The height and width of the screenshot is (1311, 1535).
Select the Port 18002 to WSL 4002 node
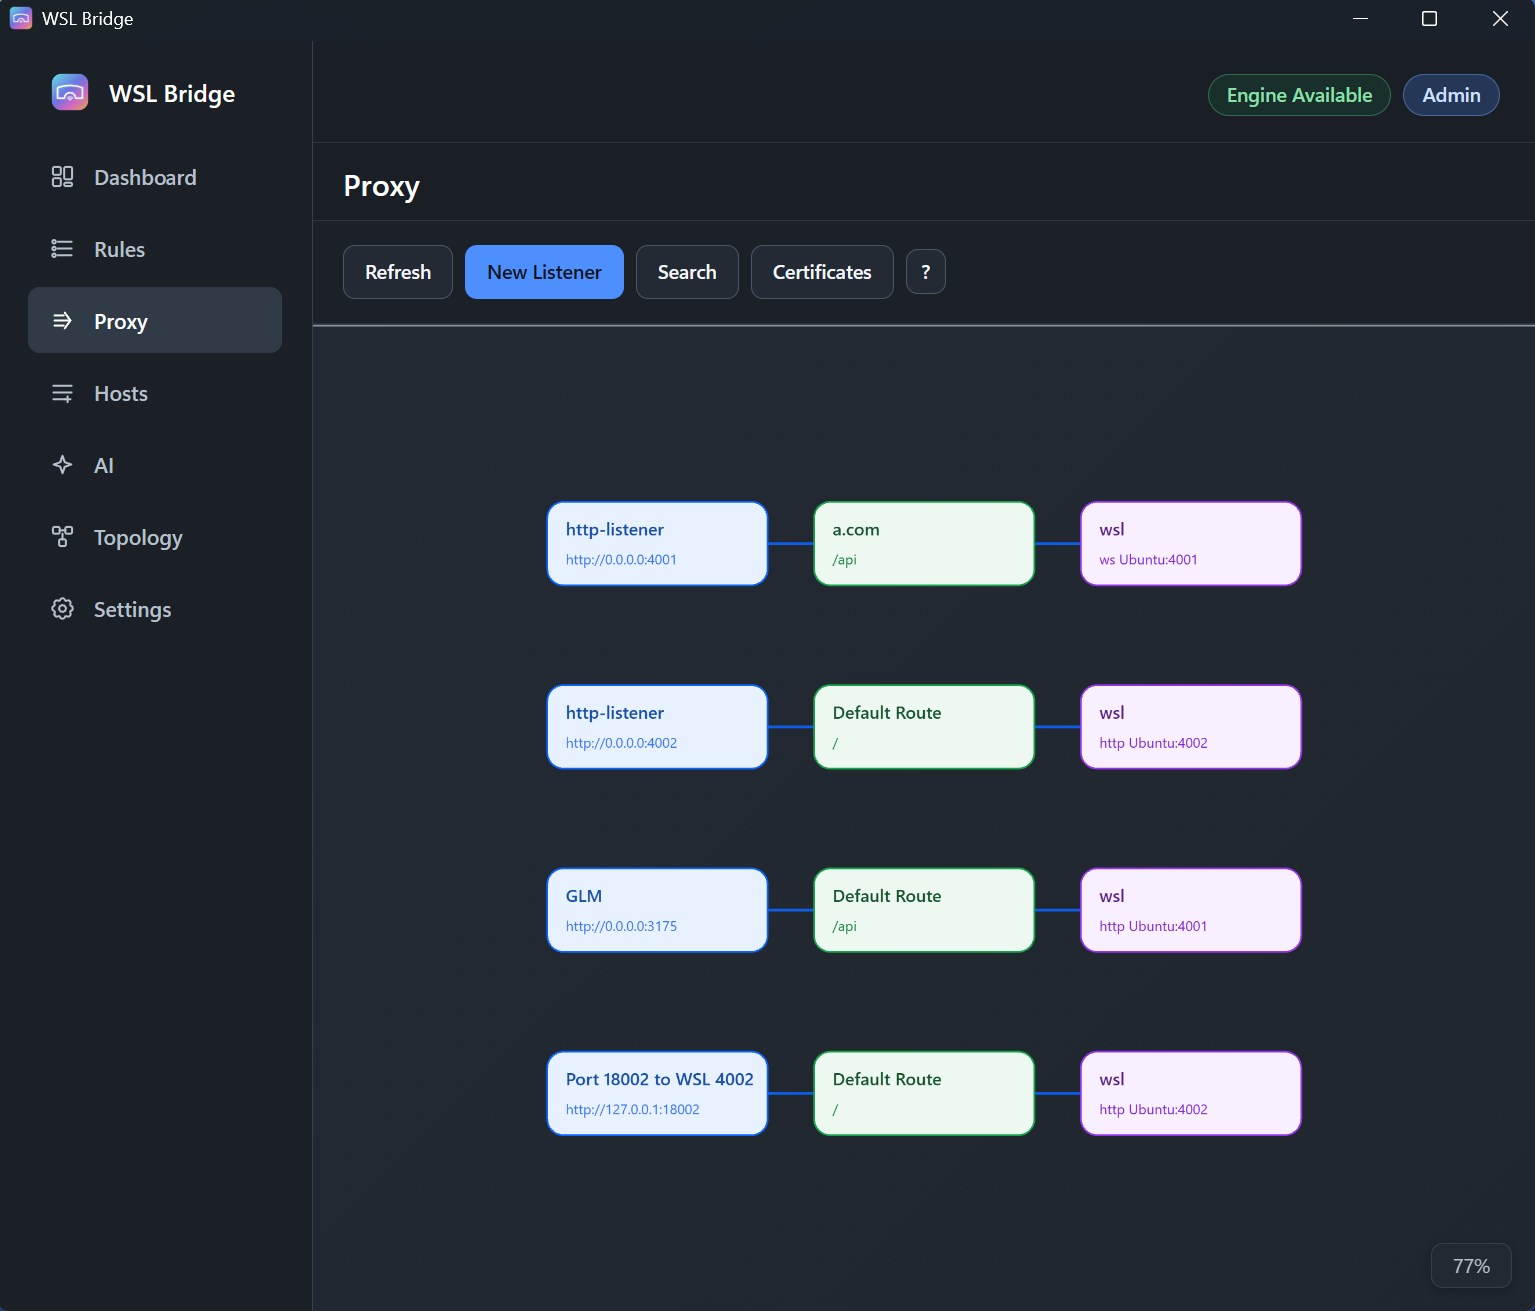point(657,1093)
